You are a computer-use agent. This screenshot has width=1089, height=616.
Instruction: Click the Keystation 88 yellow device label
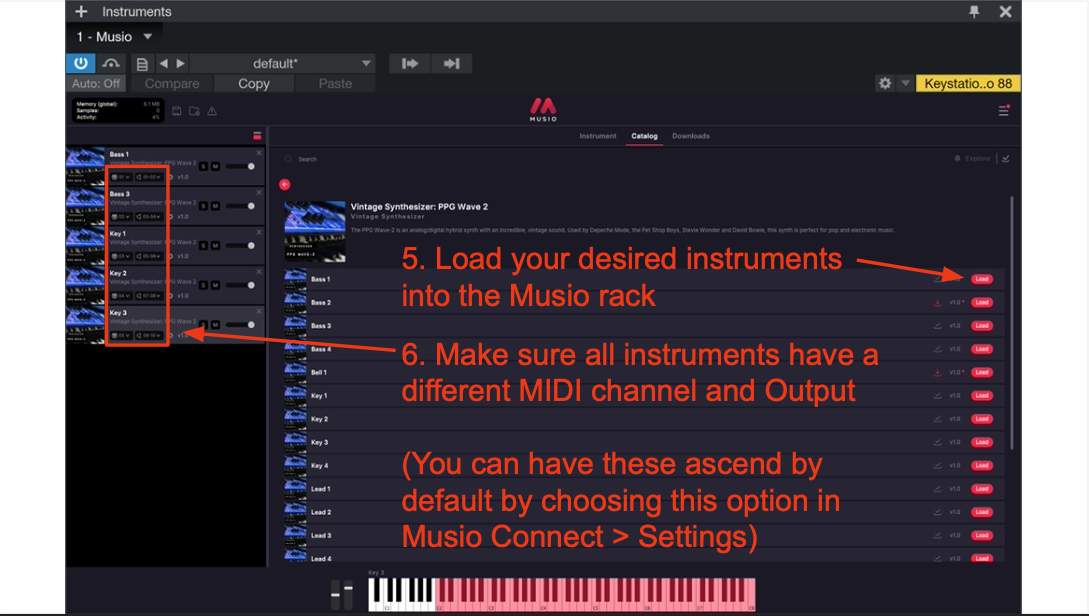[x=968, y=83]
